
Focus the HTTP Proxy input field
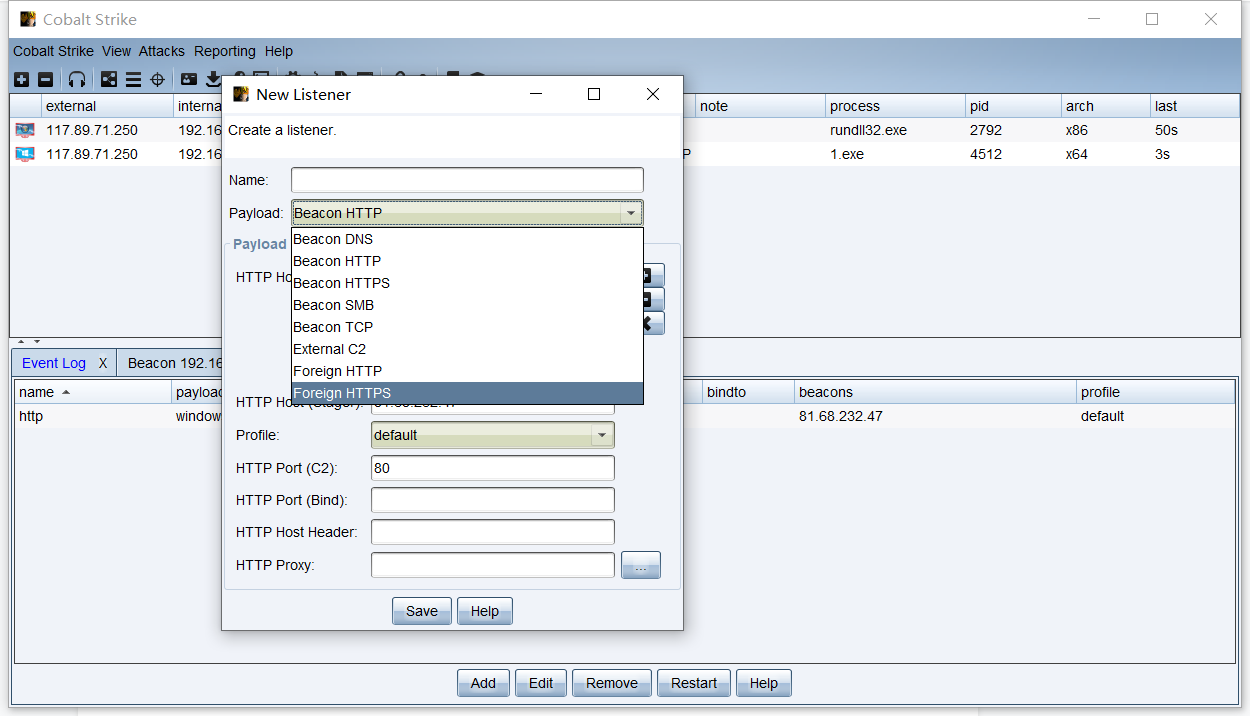(x=493, y=565)
